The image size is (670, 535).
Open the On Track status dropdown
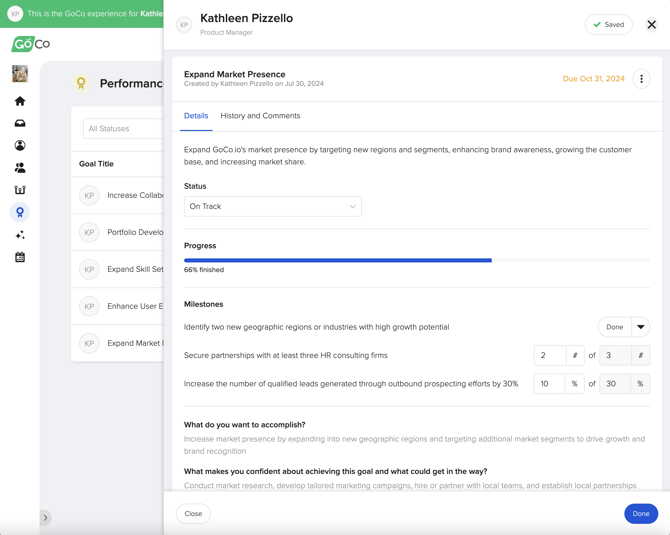pyautogui.click(x=273, y=206)
